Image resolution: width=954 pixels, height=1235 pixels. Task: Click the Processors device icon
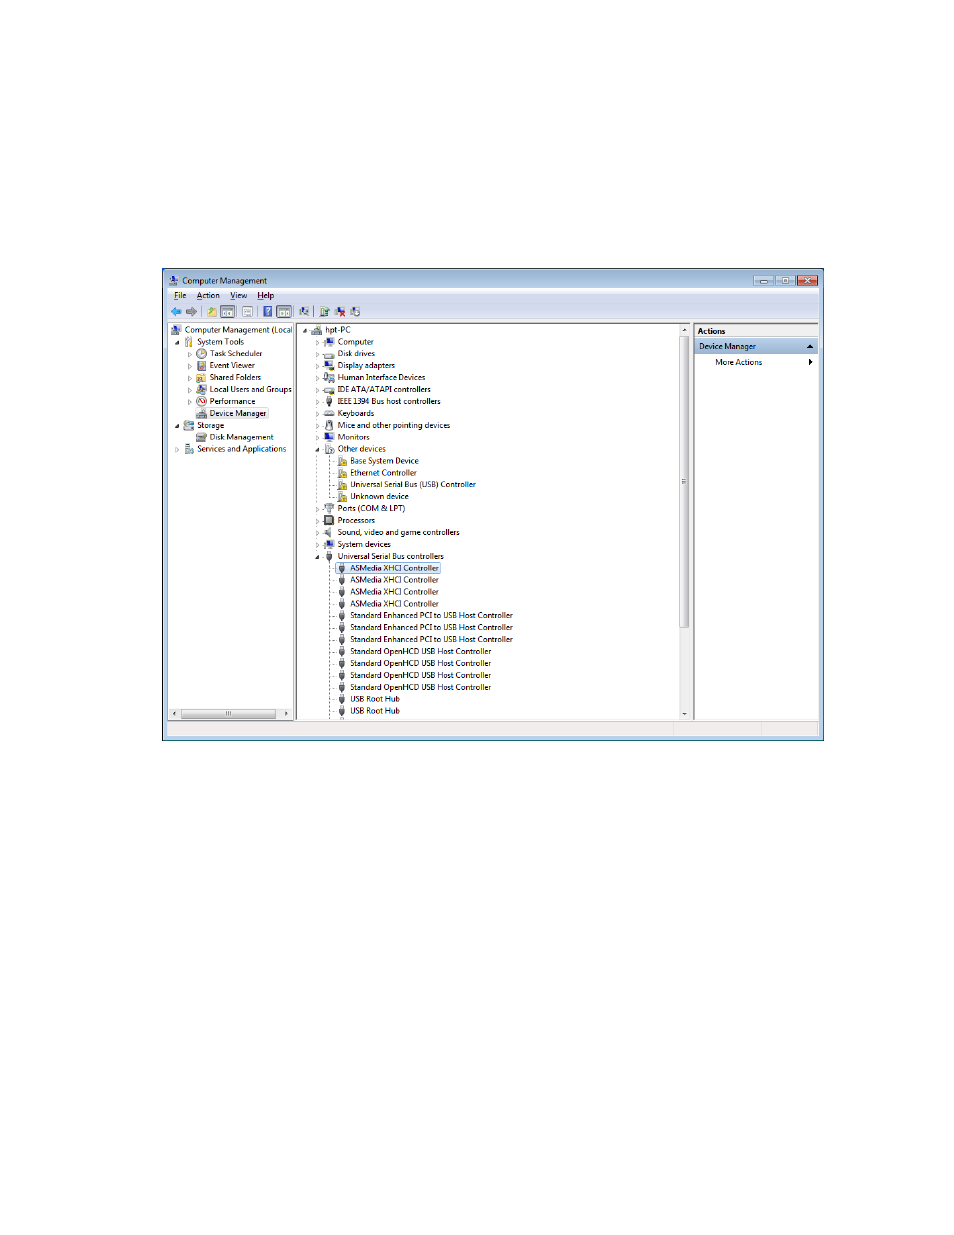[329, 520]
